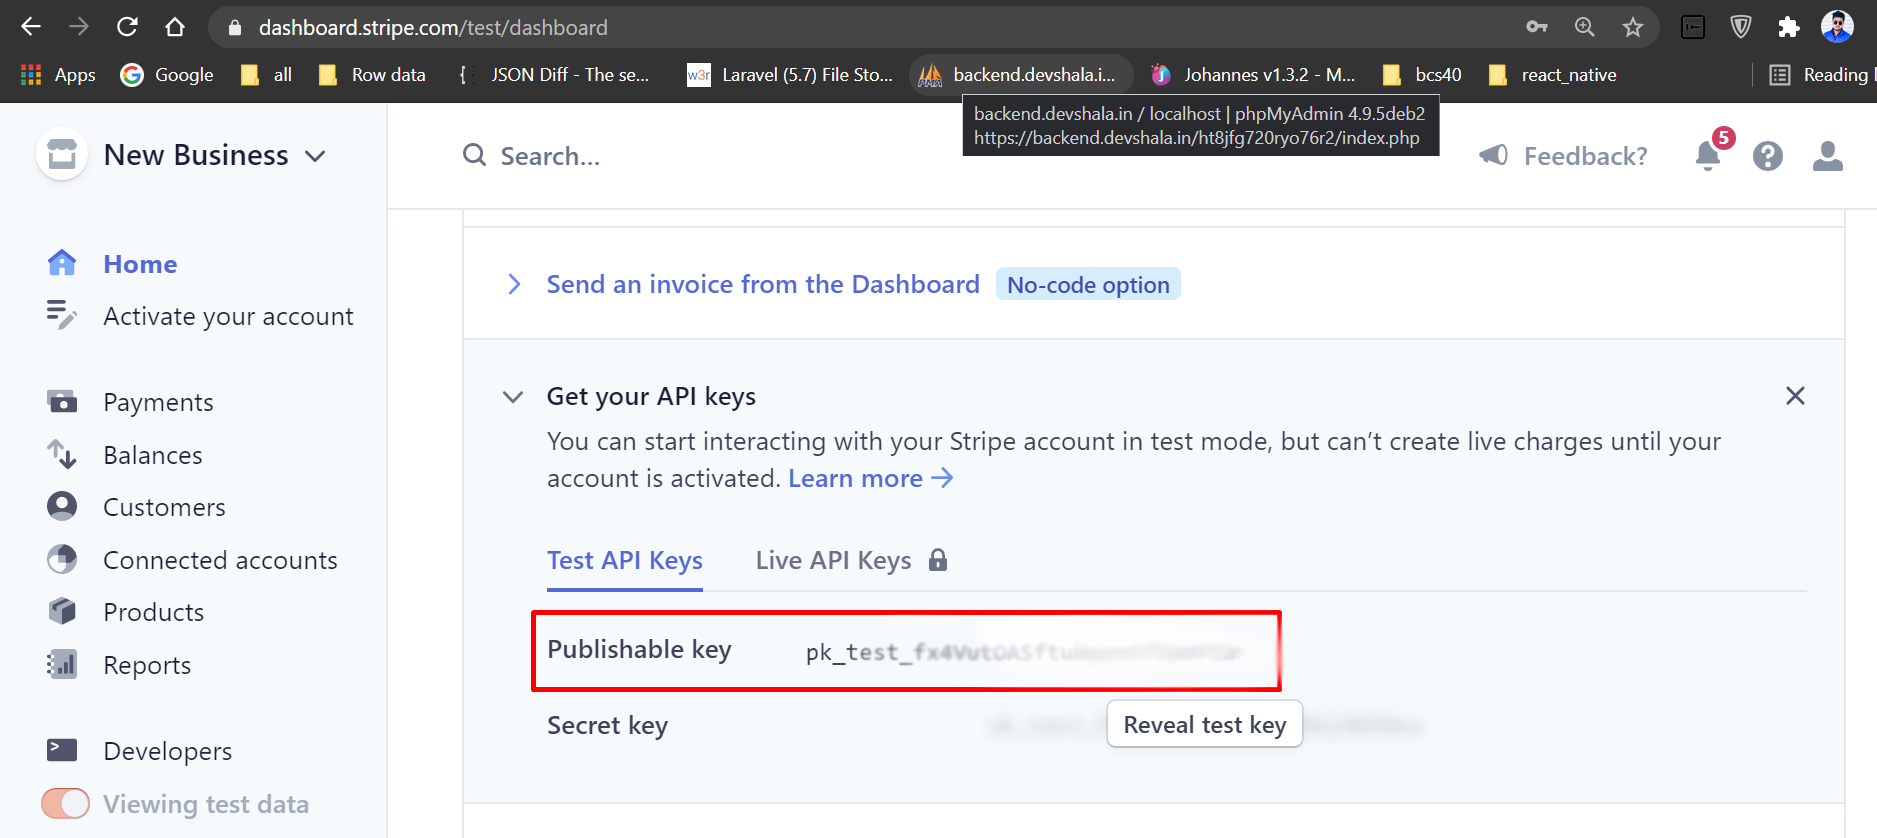Open the Reports menu item
Image resolution: width=1877 pixels, height=838 pixels.
coord(147,665)
